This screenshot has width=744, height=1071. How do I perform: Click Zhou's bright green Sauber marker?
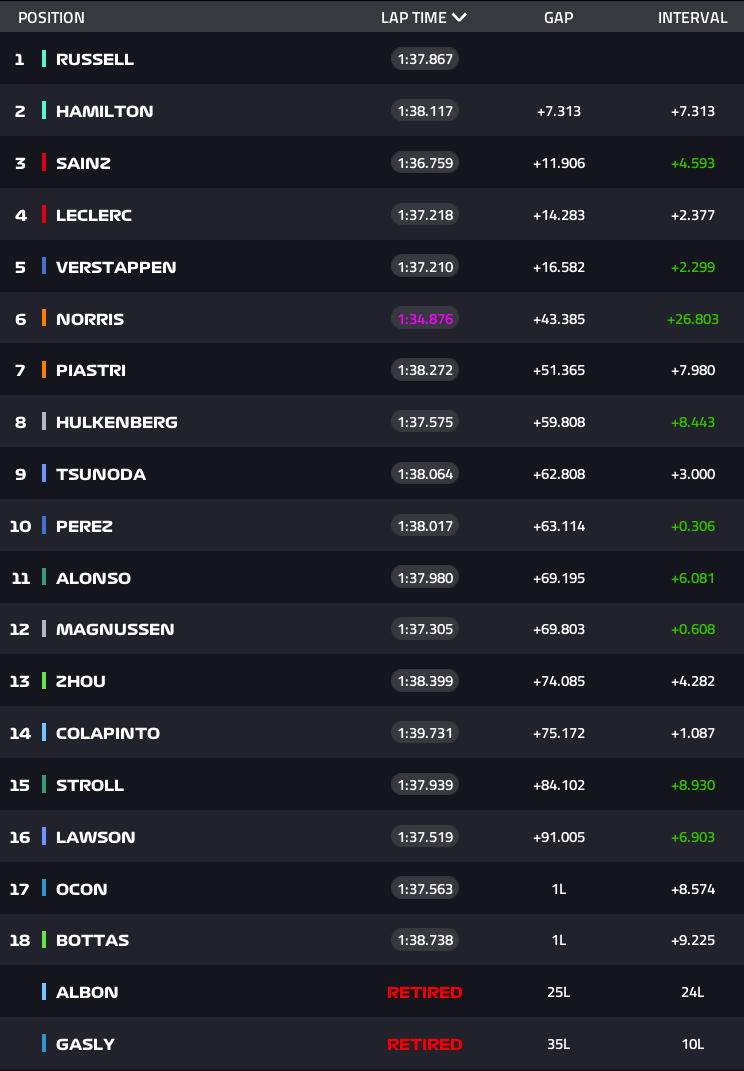[44, 681]
